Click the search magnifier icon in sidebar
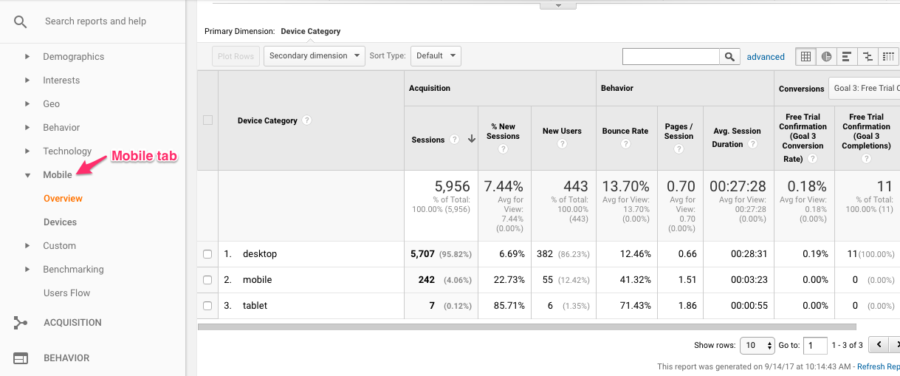Image resolution: width=900 pixels, height=376 pixels. (21, 22)
